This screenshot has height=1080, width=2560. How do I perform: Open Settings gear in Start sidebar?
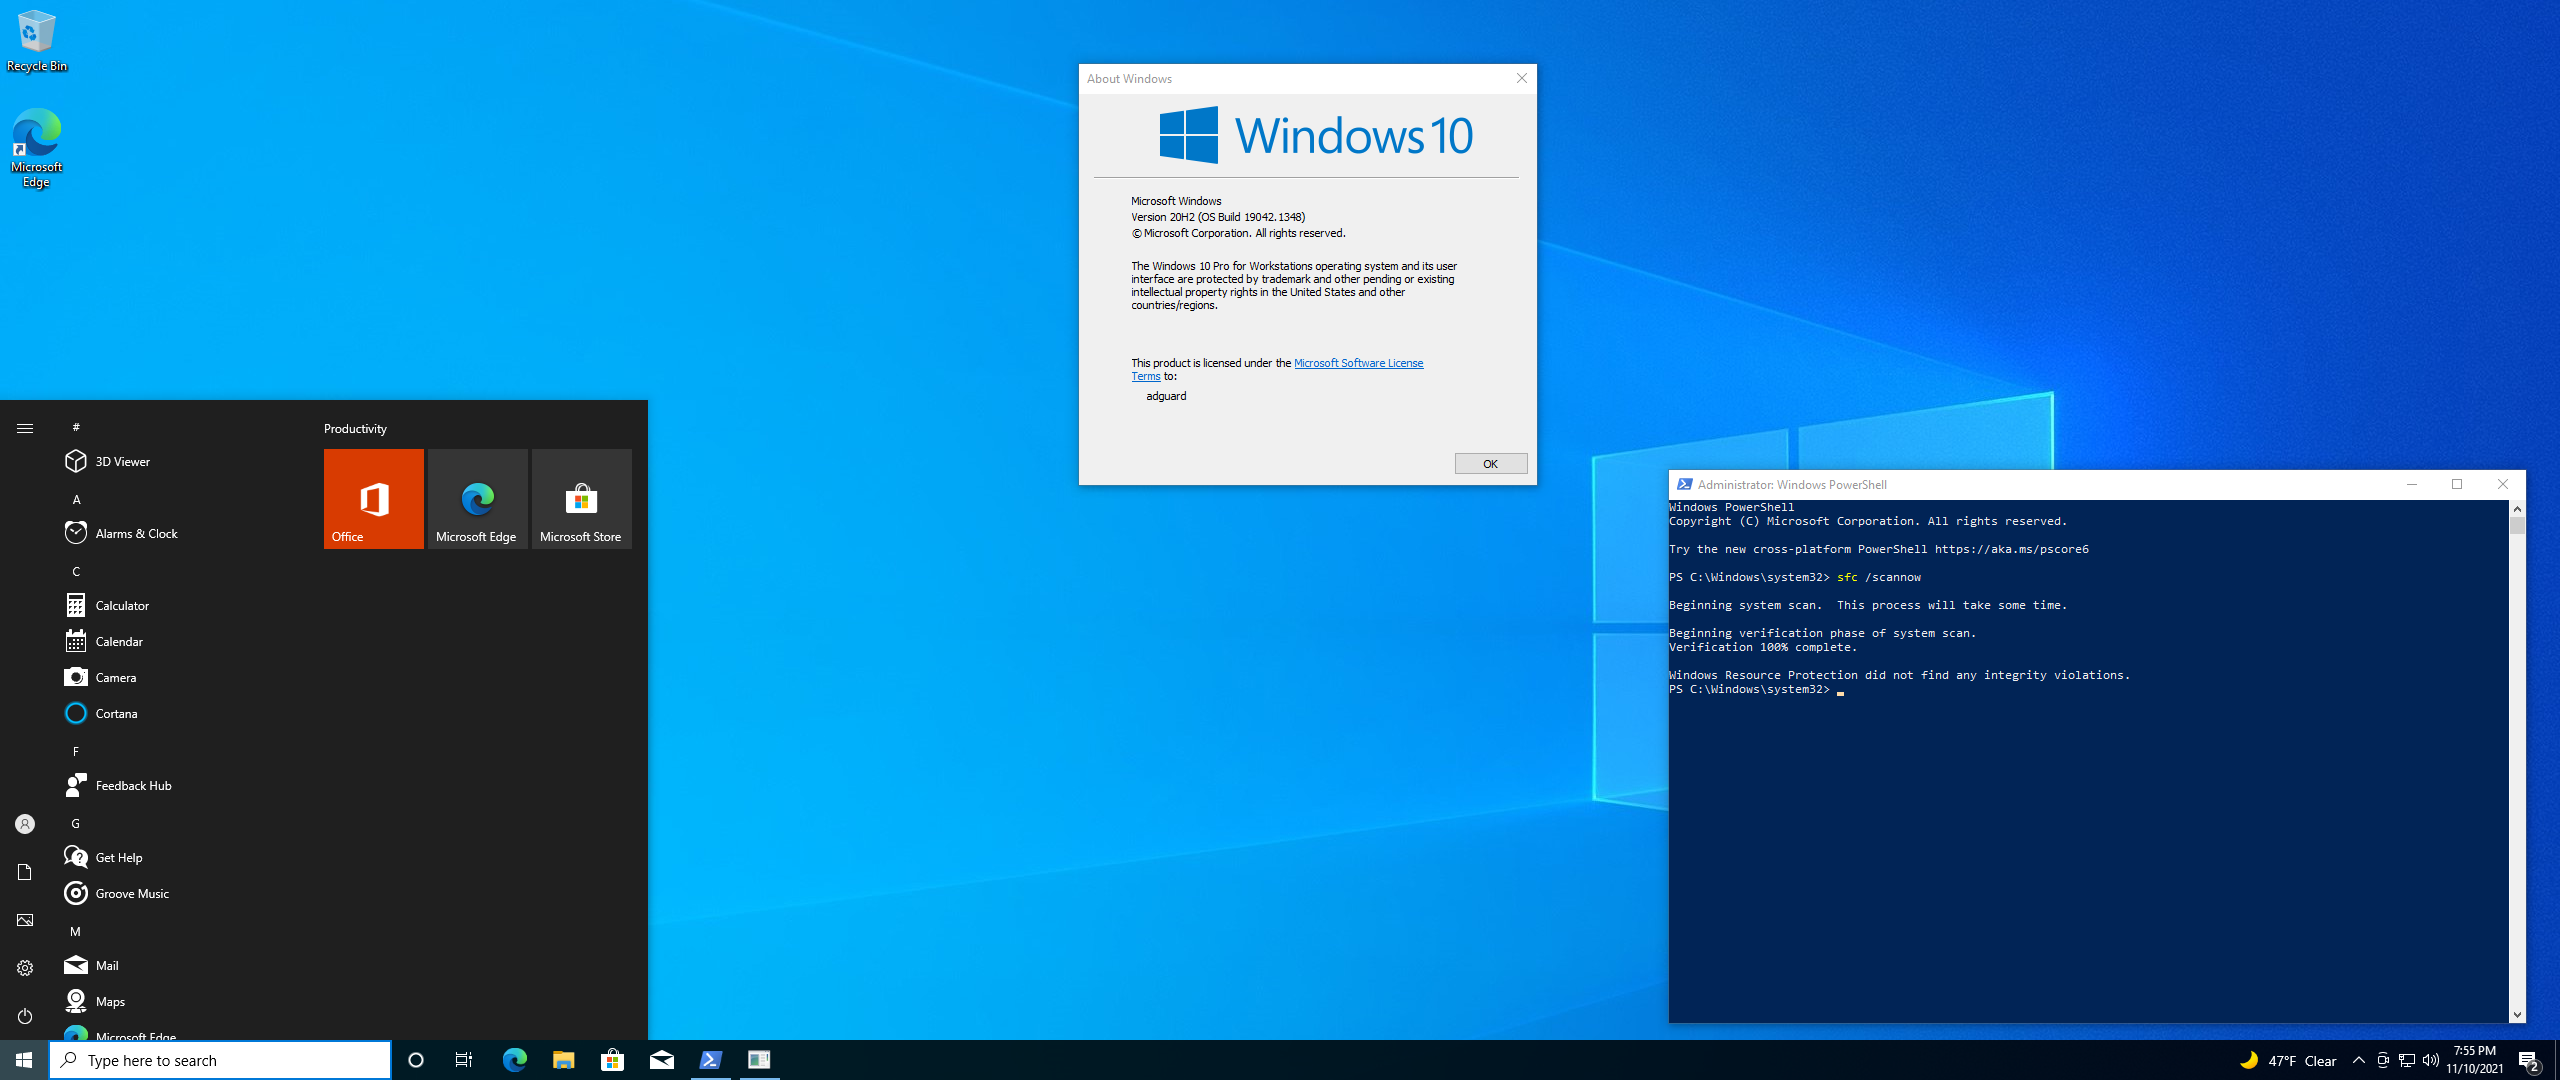point(25,968)
